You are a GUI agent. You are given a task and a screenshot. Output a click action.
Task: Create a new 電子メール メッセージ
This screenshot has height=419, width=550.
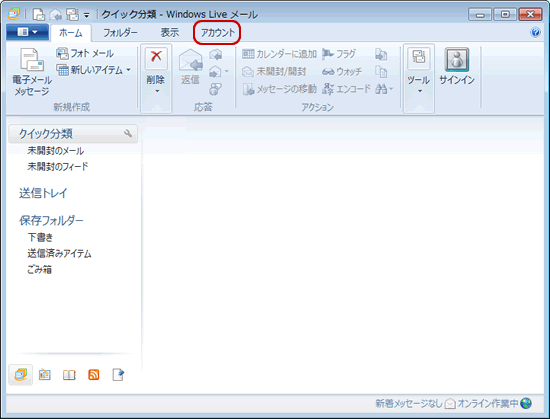(x=32, y=73)
